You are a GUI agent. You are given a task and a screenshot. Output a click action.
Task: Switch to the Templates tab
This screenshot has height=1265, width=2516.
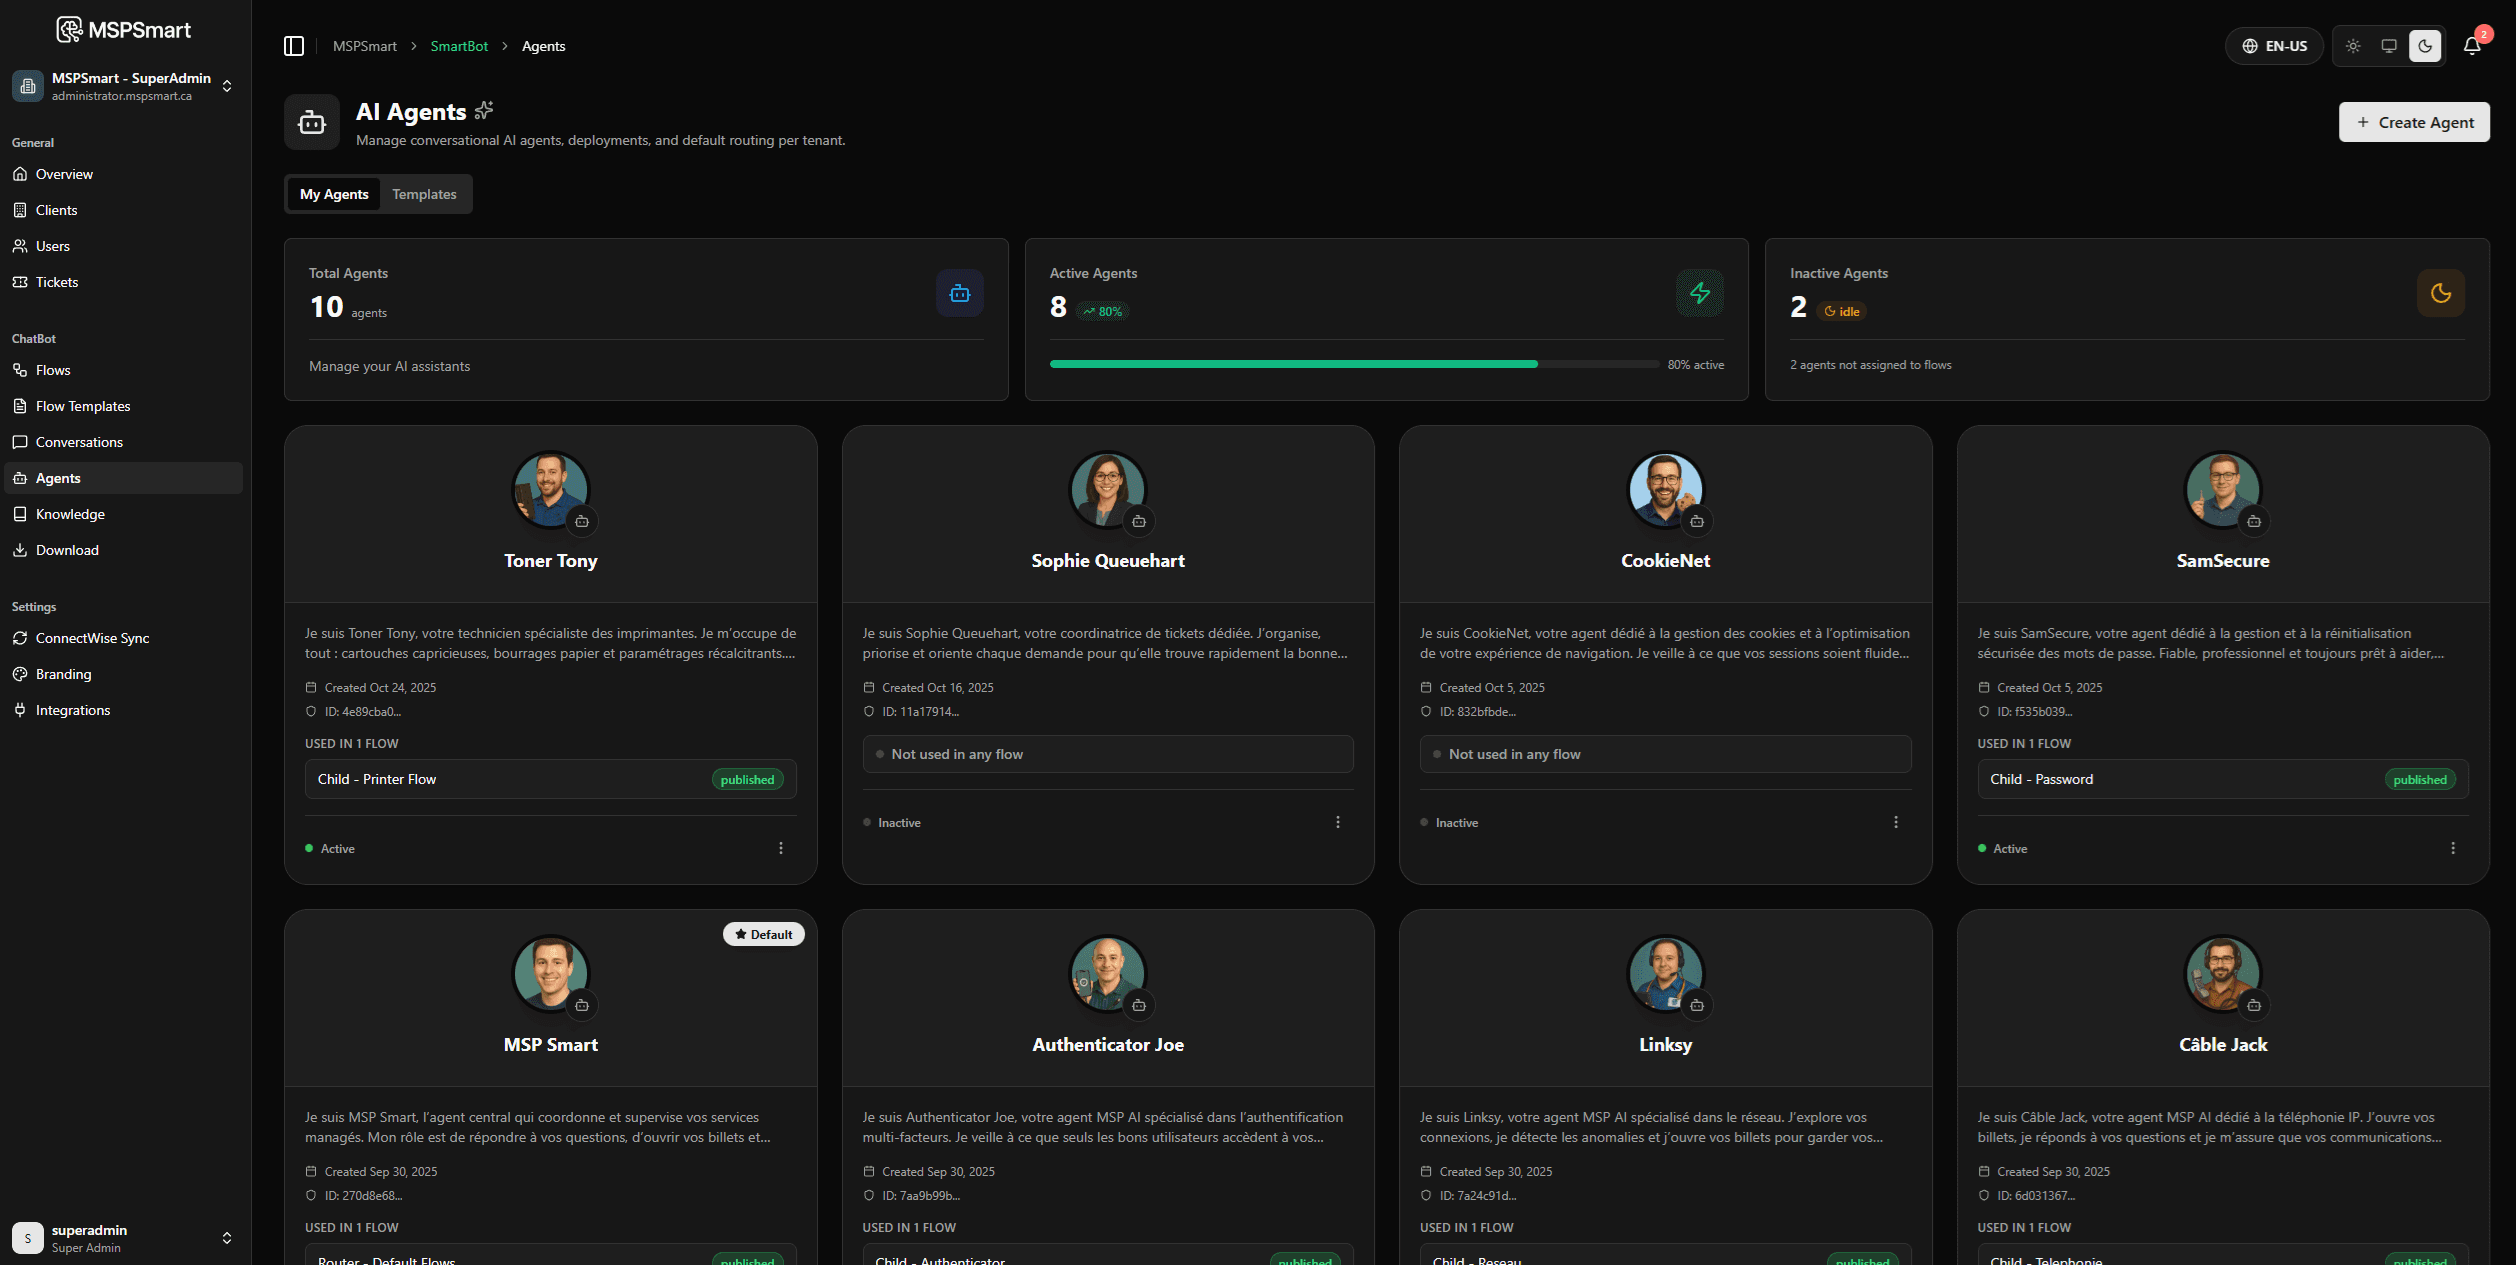click(x=424, y=193)
